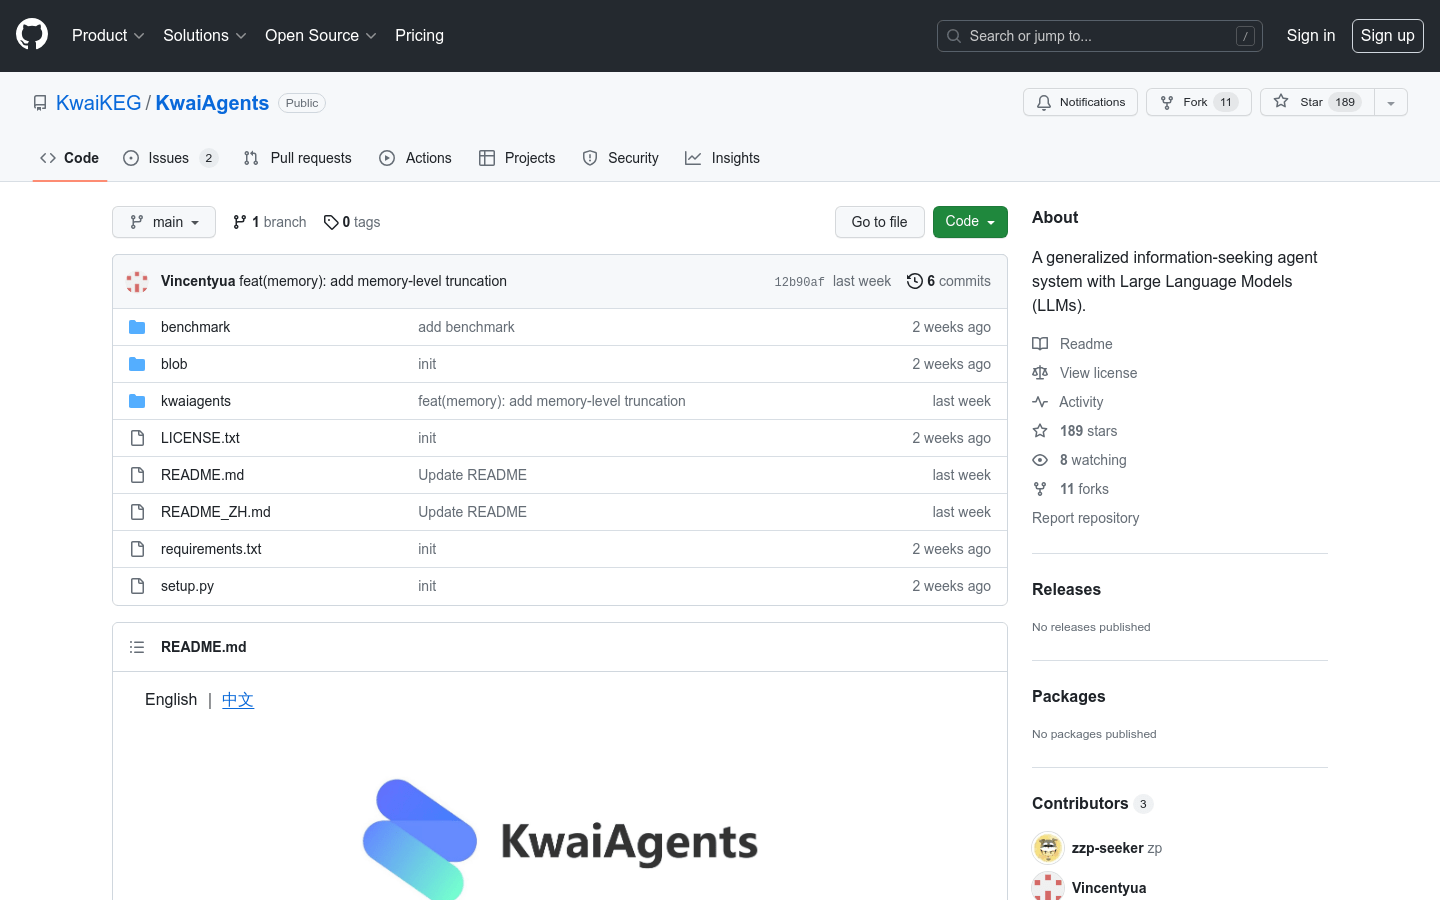Open the main branch selector
Screen dimensions: 1440x900
tap(163, 221)
